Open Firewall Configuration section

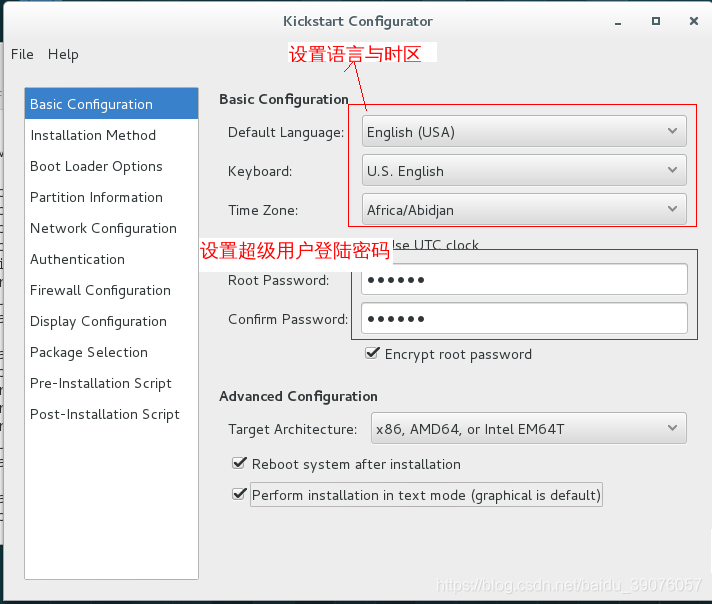click(111, 290)
